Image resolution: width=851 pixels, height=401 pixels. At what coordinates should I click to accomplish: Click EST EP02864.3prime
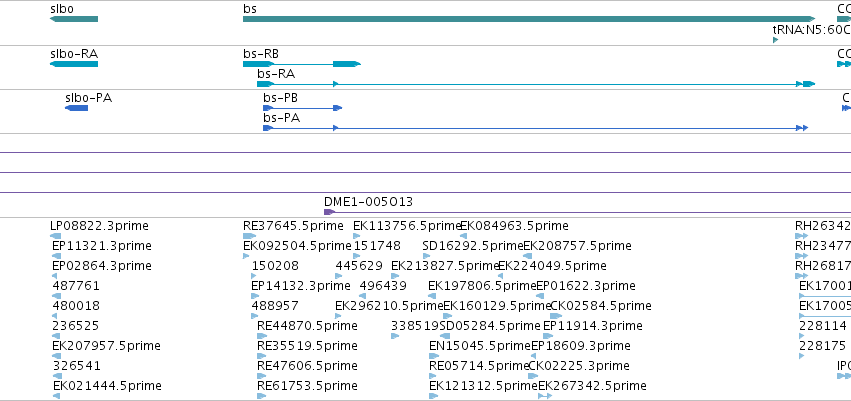(x=102, y=266)
